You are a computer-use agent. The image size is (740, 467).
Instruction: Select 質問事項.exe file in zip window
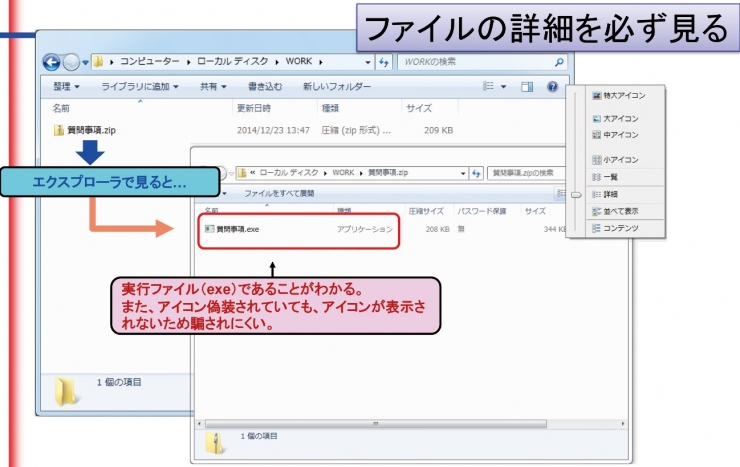click(x=238, y=229)
